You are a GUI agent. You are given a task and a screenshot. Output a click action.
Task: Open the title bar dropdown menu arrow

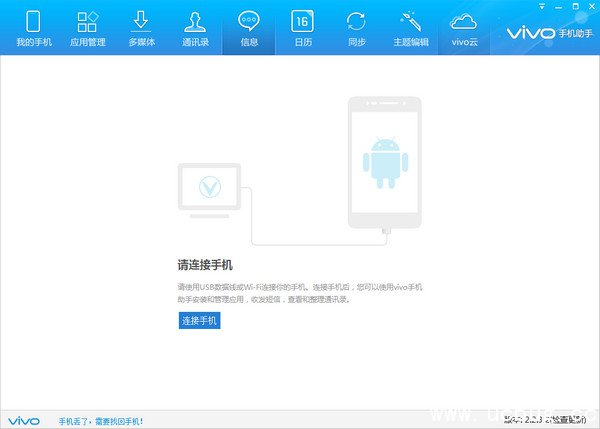pos(542,7)
